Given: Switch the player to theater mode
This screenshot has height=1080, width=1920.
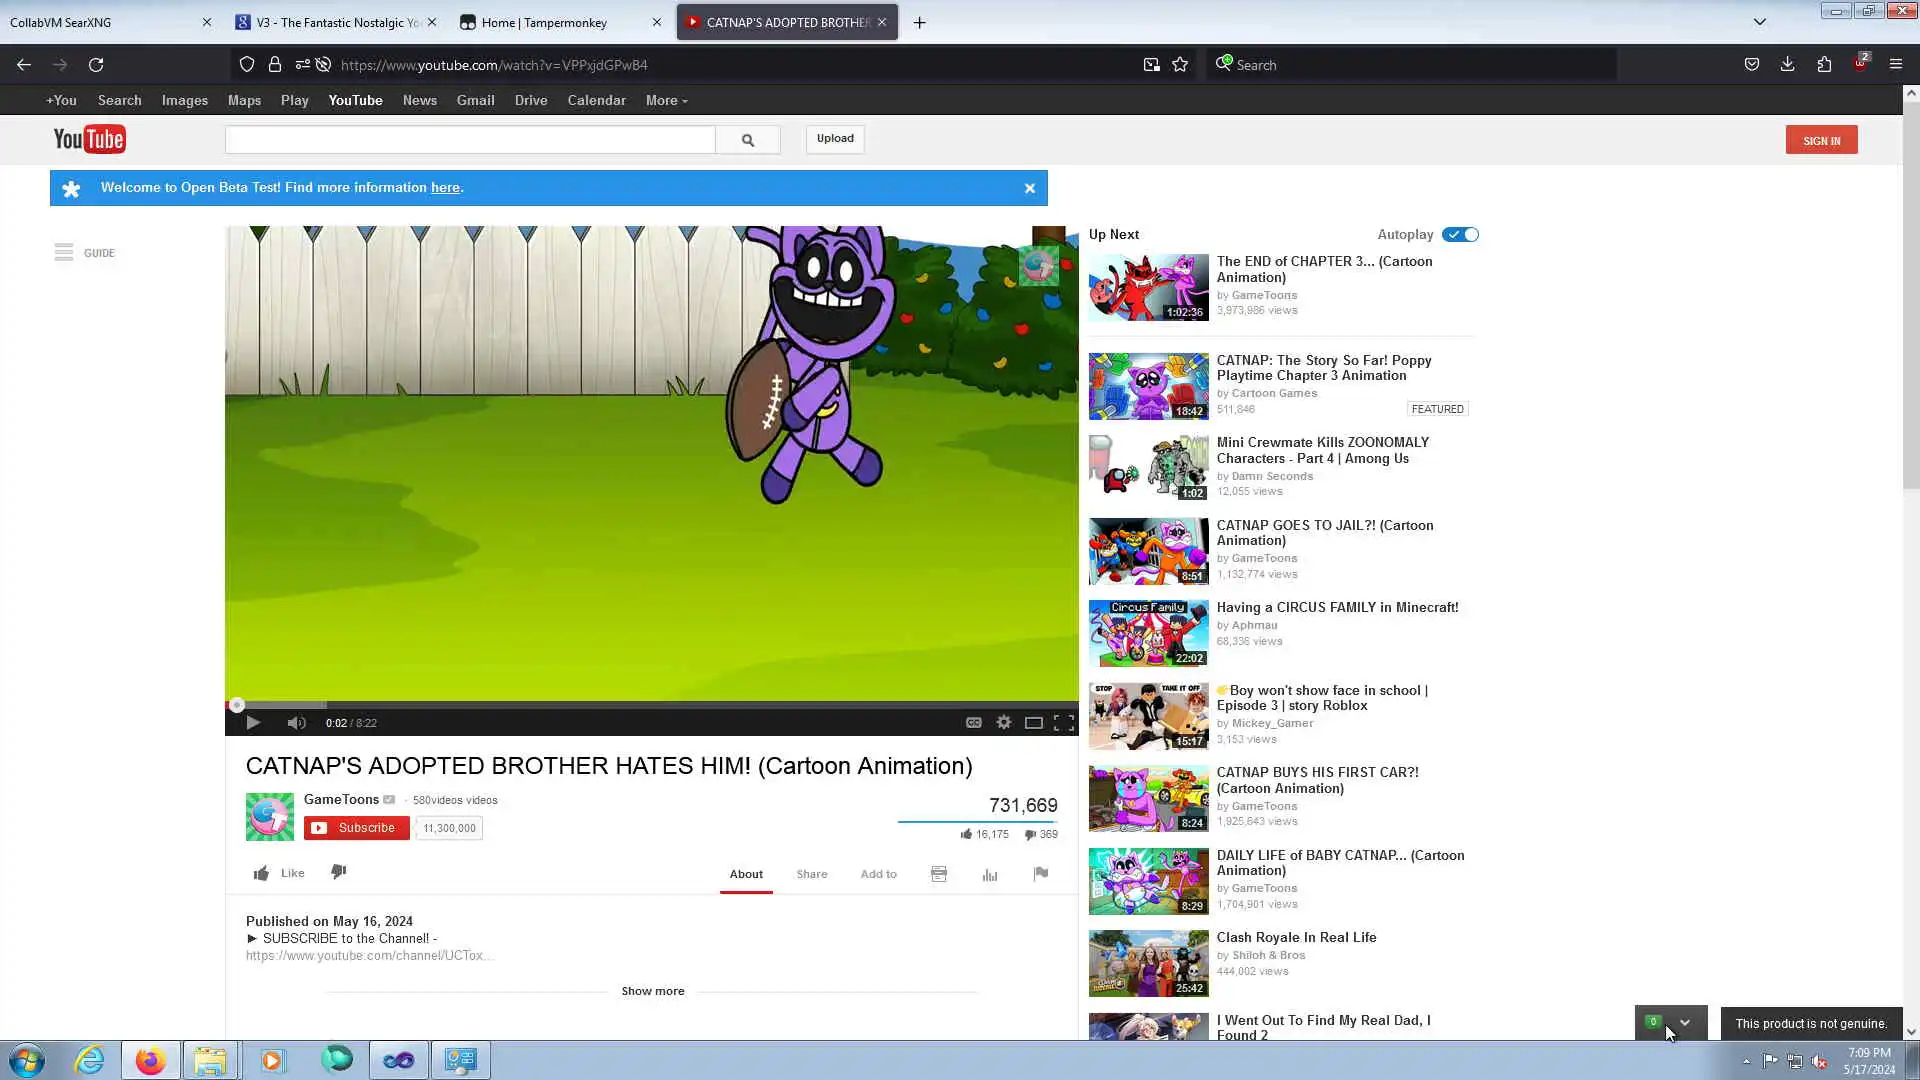Looking at the screenshot, I should [x=1034, y=723].
